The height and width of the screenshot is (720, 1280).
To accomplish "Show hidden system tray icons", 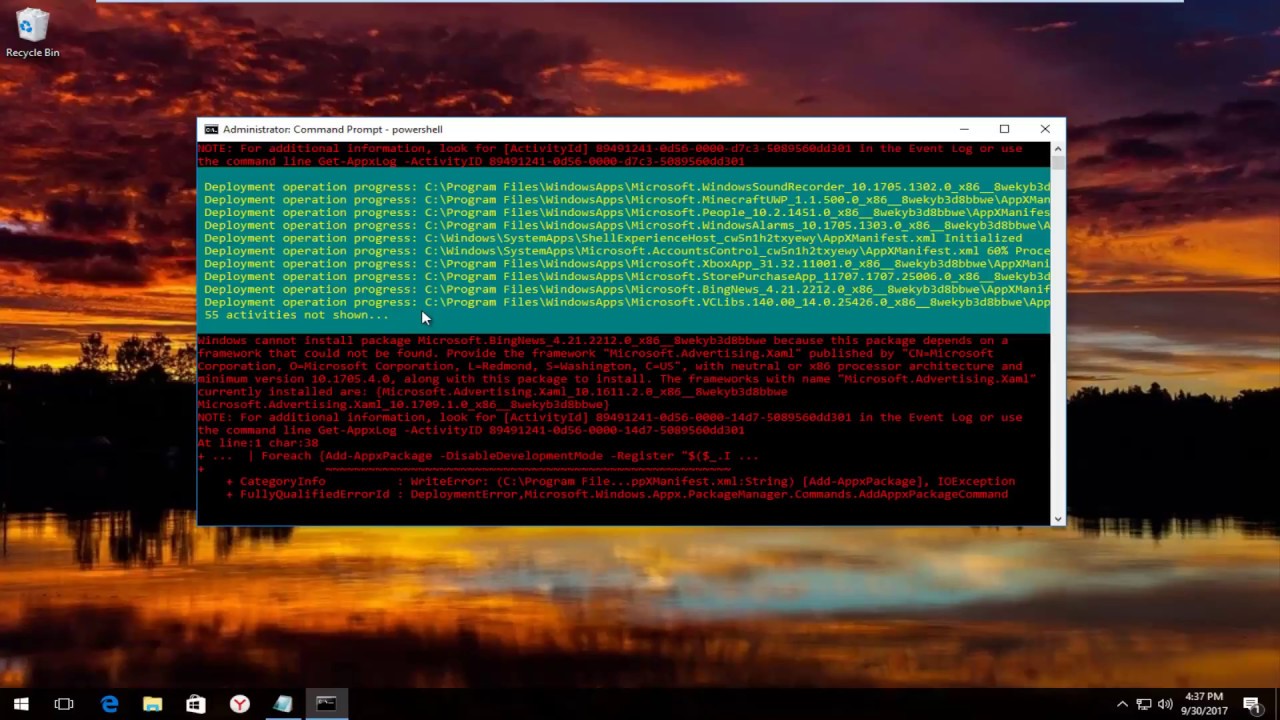I will pyautogui.click(x=1122, y=704).
